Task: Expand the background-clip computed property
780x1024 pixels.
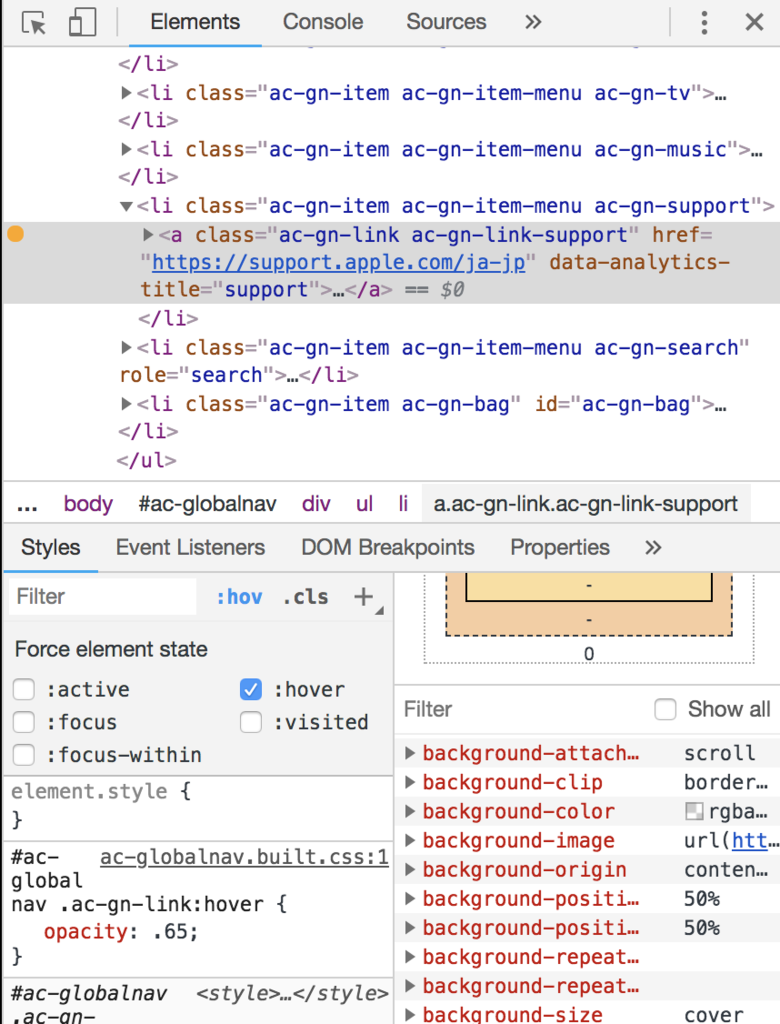Action: 410,782
